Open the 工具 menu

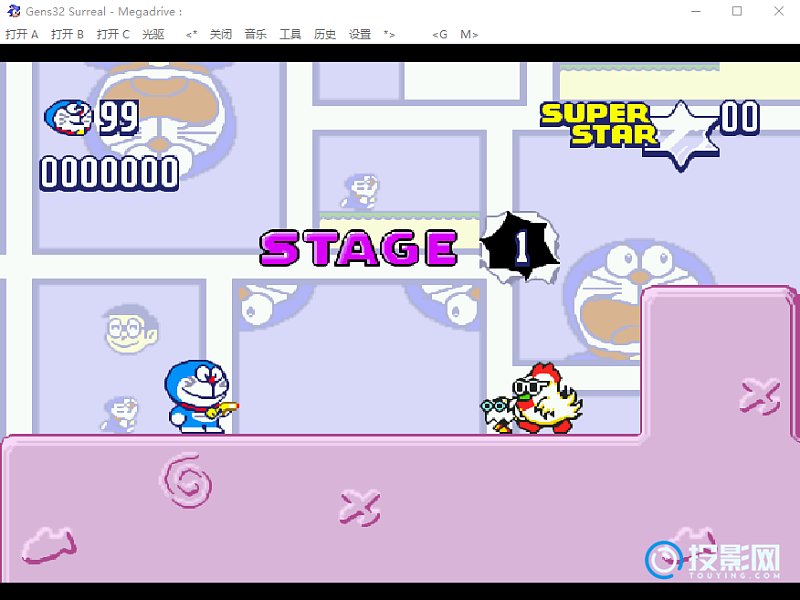coord(290,34)
